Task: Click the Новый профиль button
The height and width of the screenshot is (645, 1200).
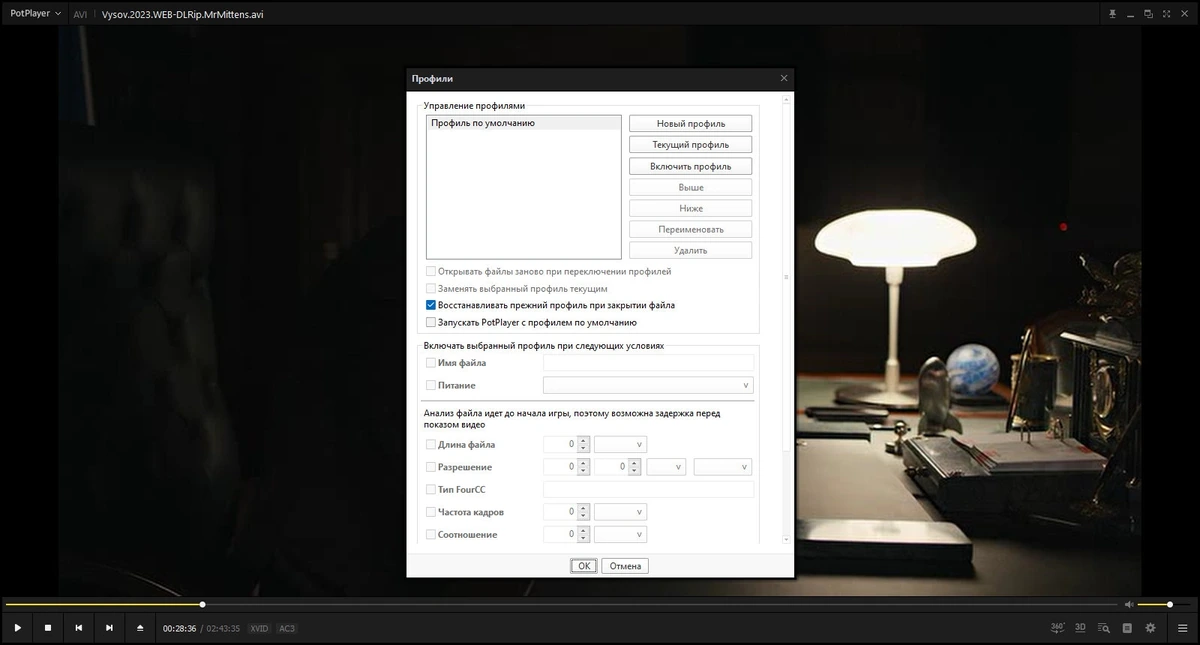Action: (690, 124)
